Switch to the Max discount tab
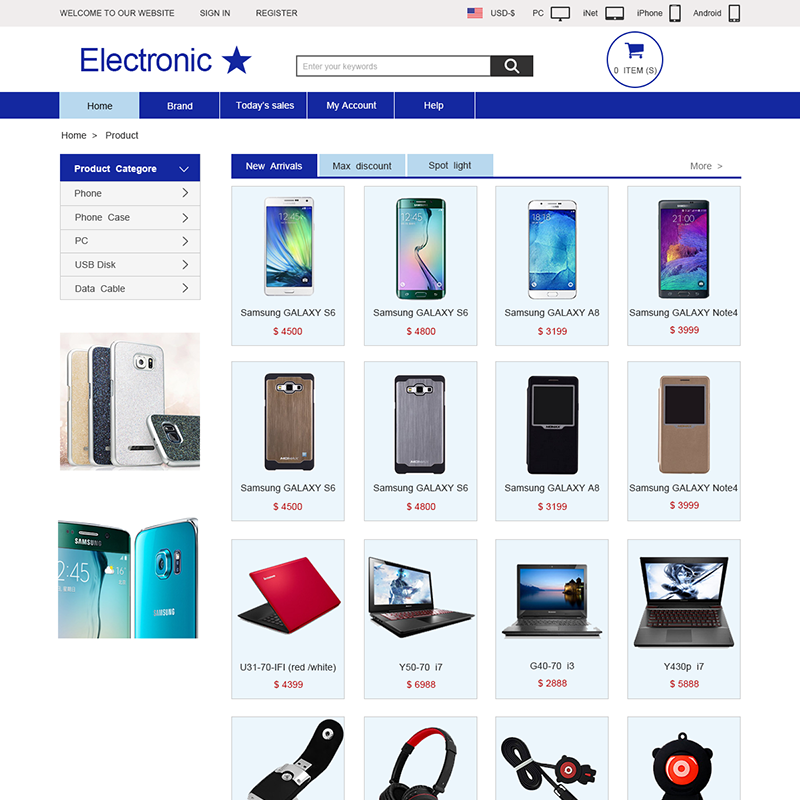 click(362, 166)
